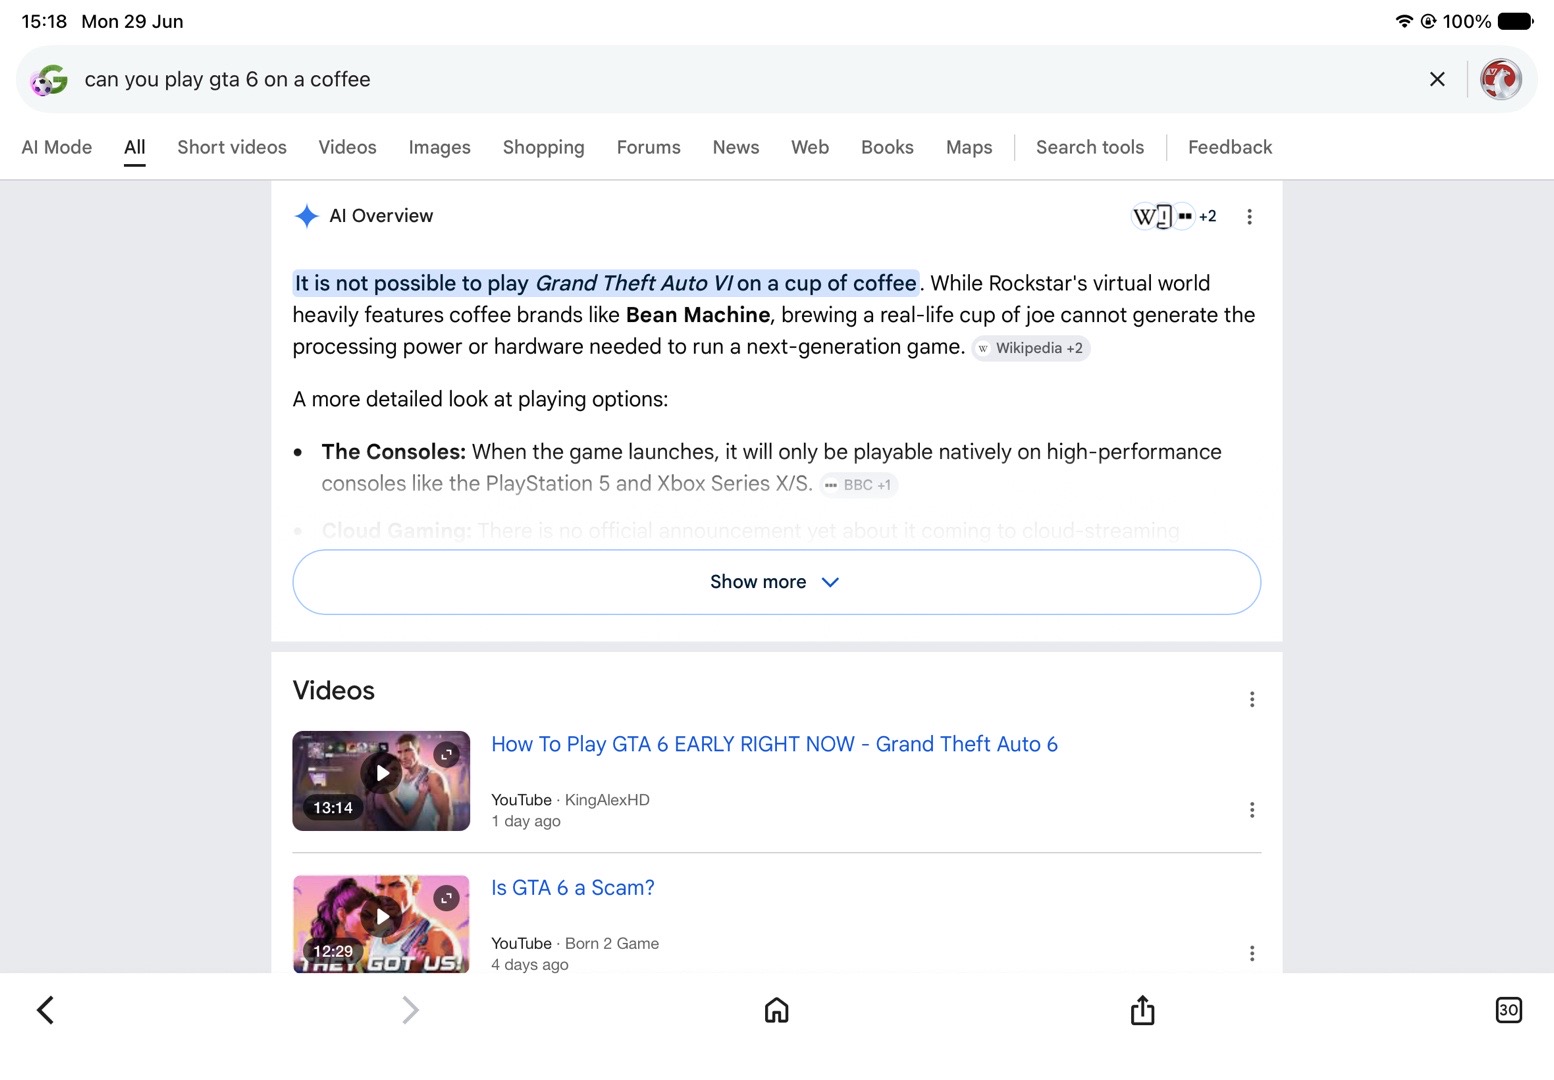The image size is (1554, 1080).
Task: Clear the search query with X icon
Action: (x=1437, y=79)
